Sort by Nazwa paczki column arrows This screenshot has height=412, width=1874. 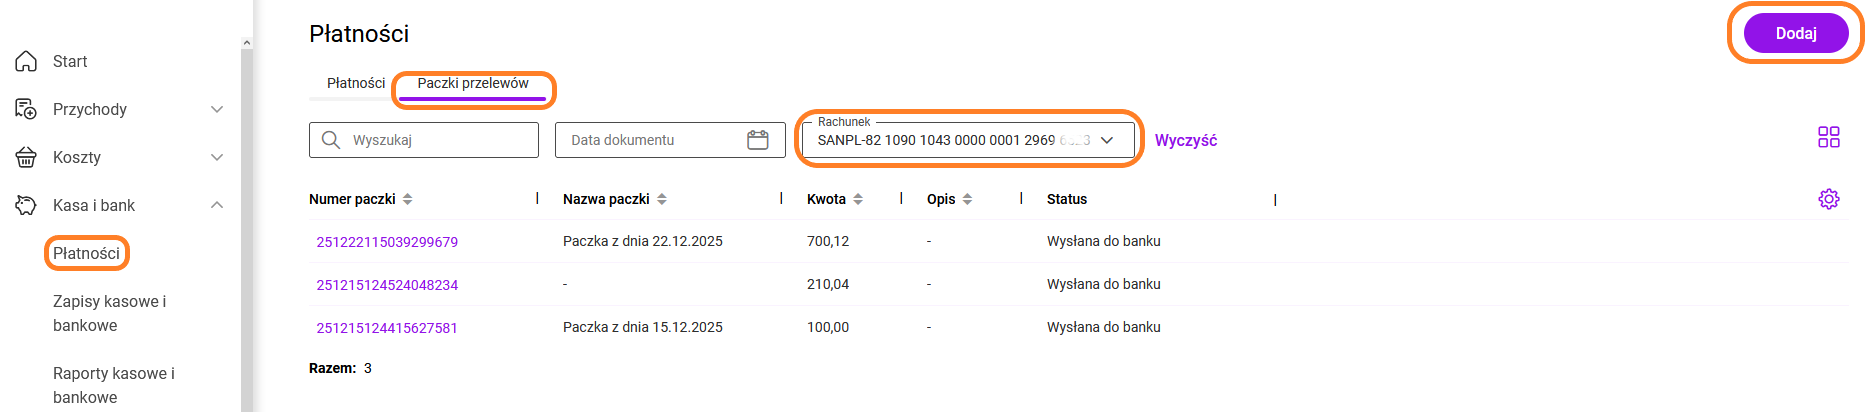point(662,199)
